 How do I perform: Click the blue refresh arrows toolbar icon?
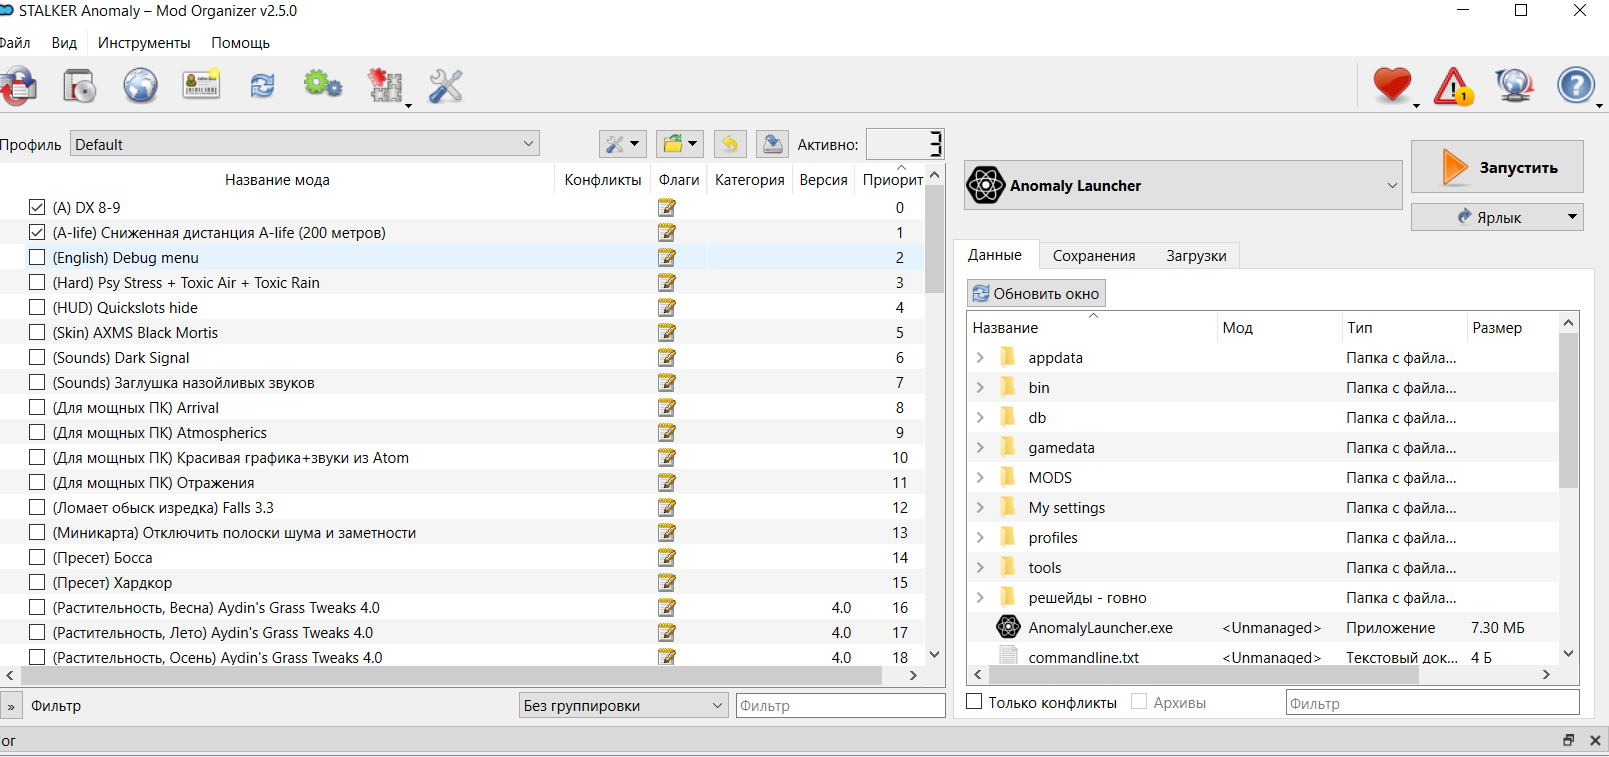click(262, 86)
